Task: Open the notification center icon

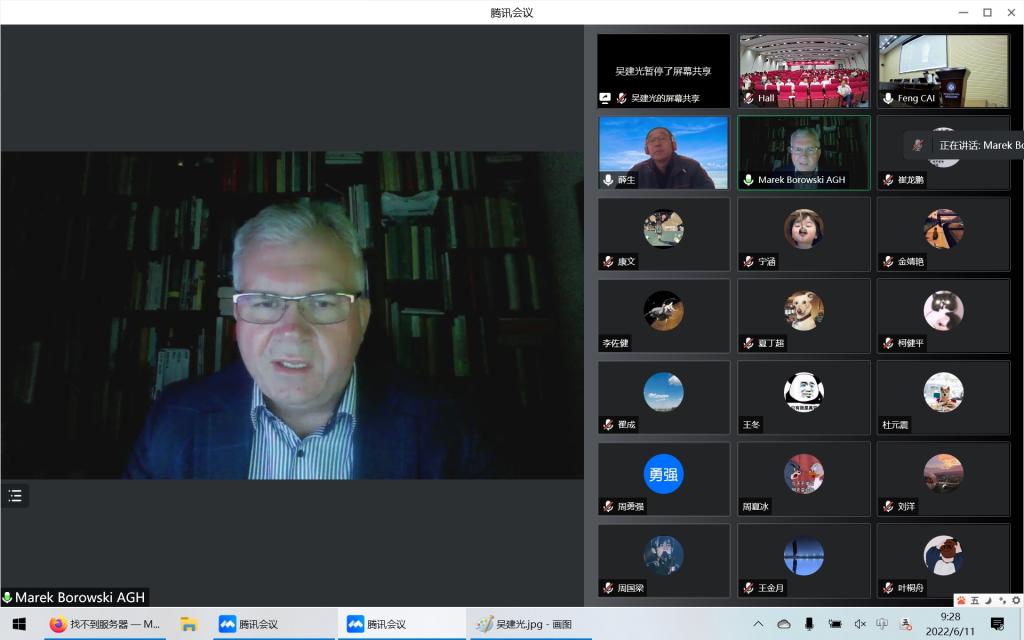Action: pyautogui.click(x=997, y=624)
